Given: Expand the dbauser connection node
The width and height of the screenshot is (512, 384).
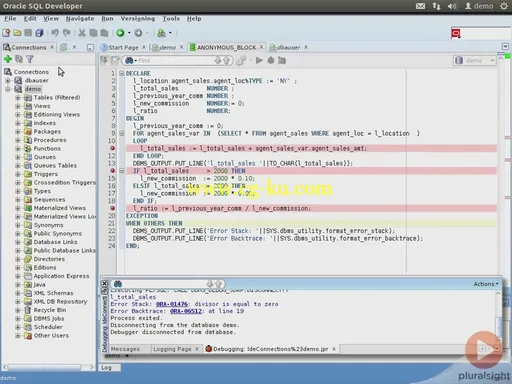Looking at the screenshot, I should (8, 81).
